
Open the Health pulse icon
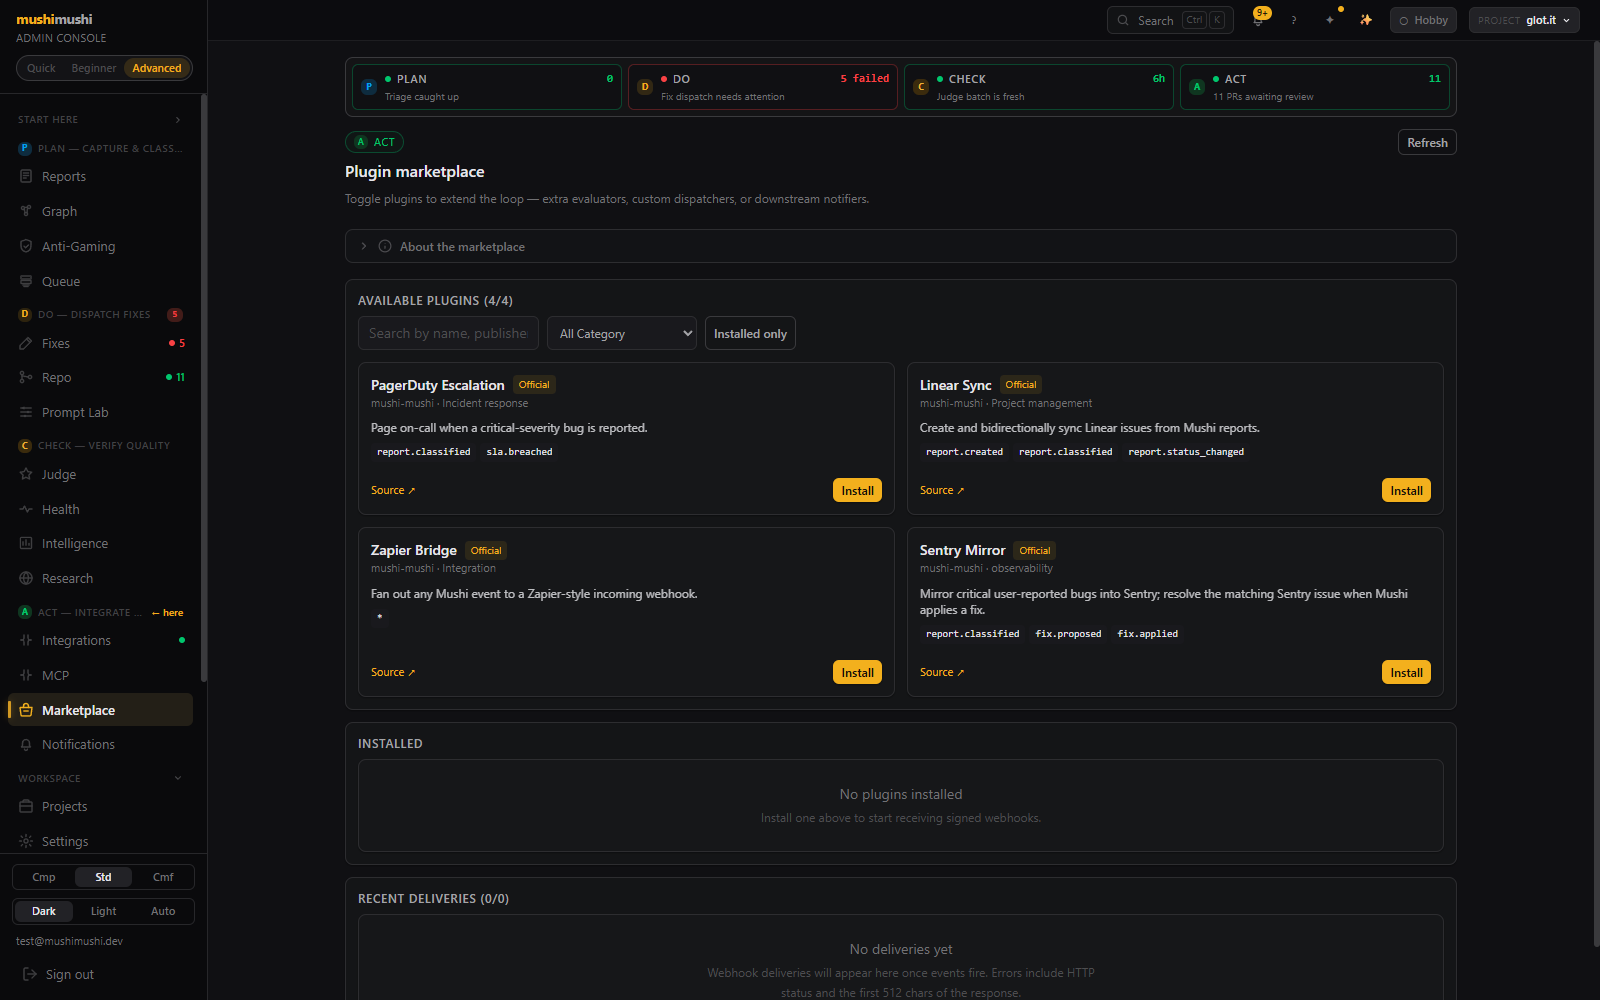(26, 509)
